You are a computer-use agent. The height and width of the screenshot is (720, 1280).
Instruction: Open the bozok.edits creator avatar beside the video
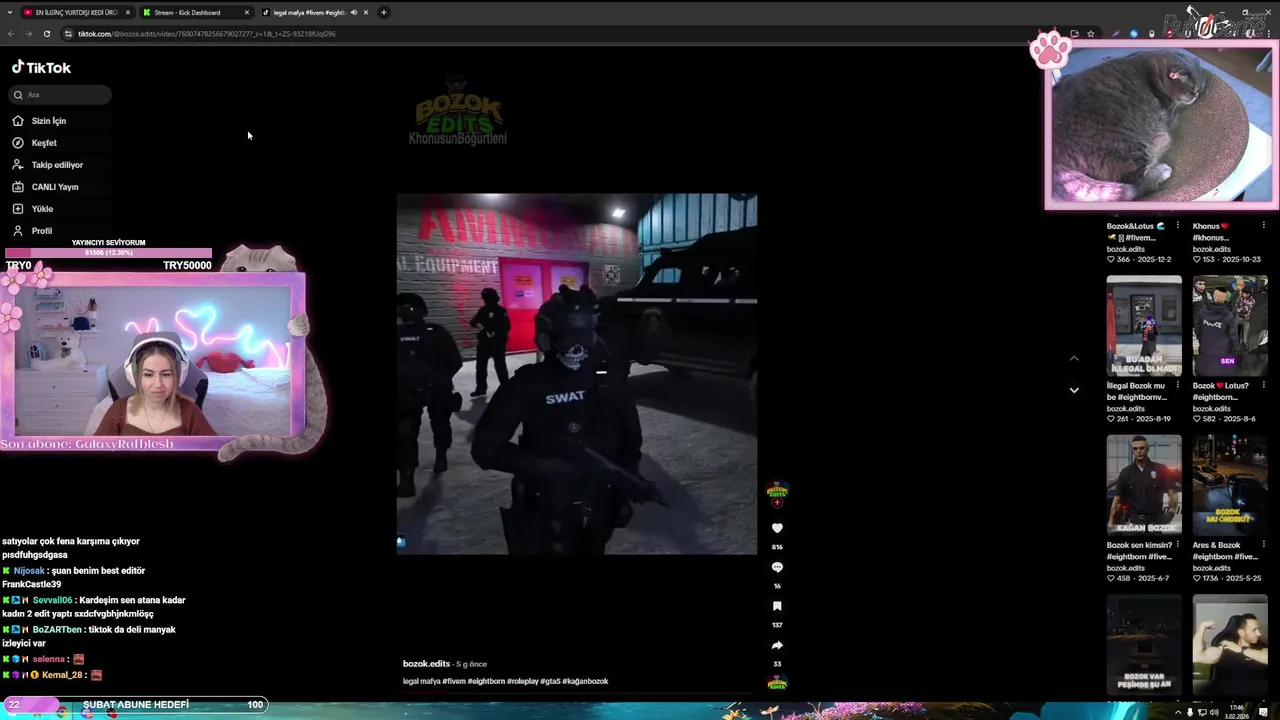click(x=777, y=491)
